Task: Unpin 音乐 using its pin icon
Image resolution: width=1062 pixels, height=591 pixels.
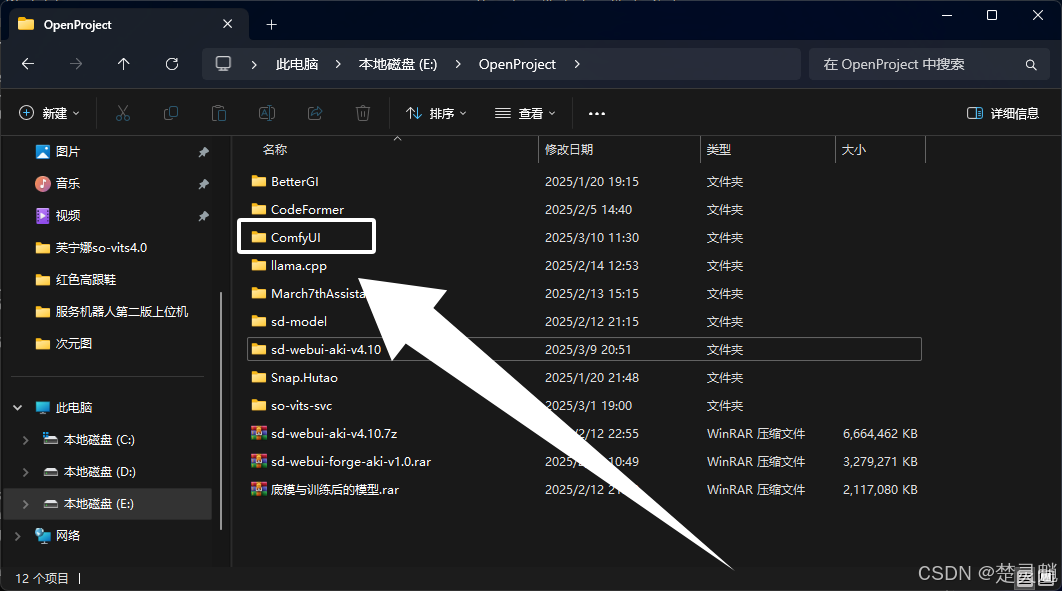Action: click(203, 184)
